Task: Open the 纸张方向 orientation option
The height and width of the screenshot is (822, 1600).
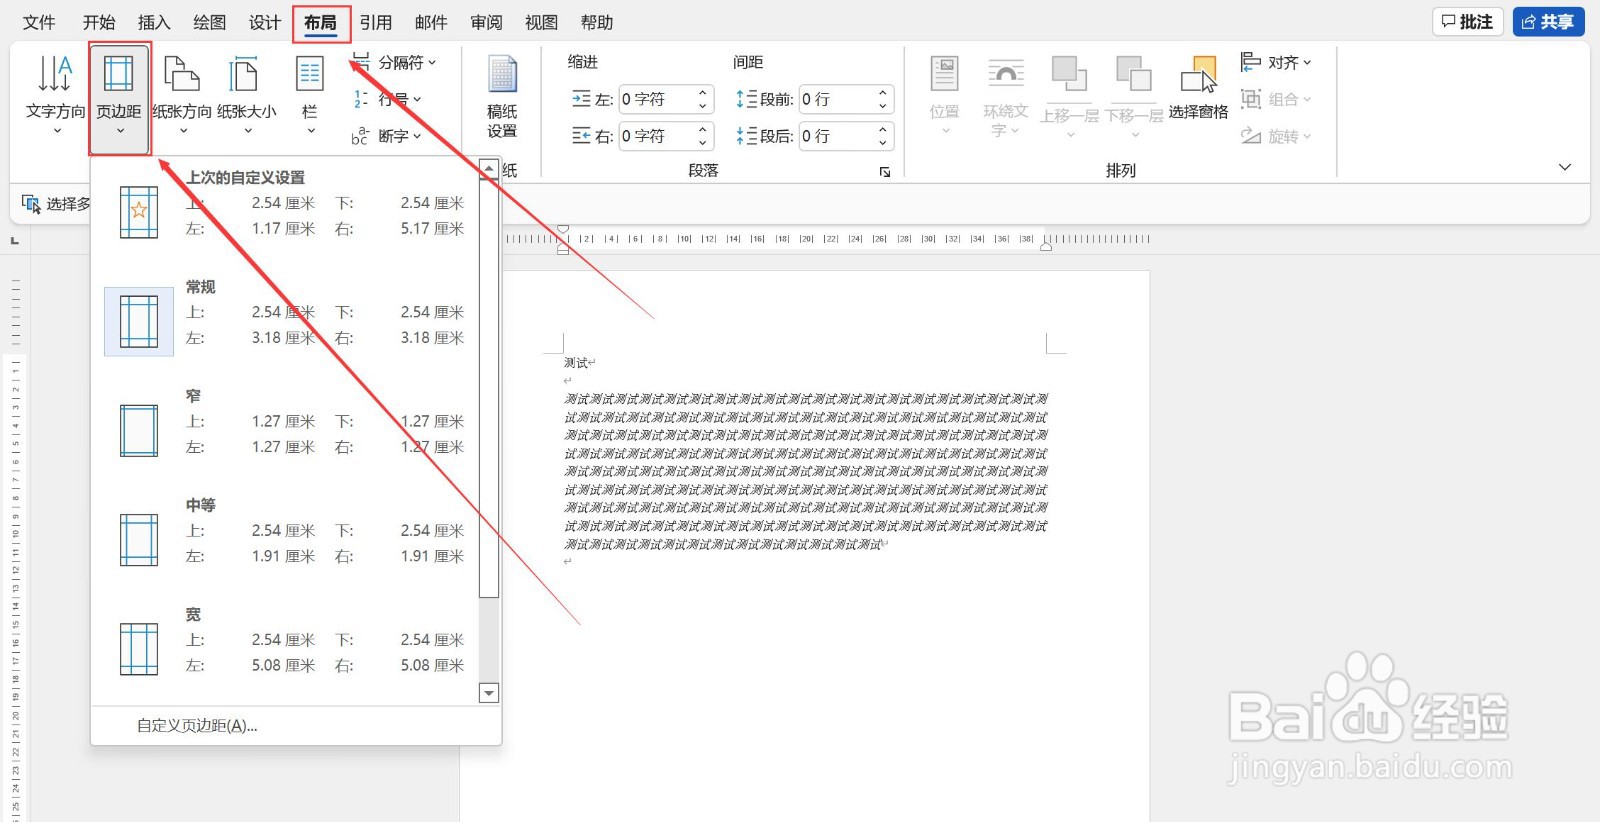Action: (x=182, y=95)
